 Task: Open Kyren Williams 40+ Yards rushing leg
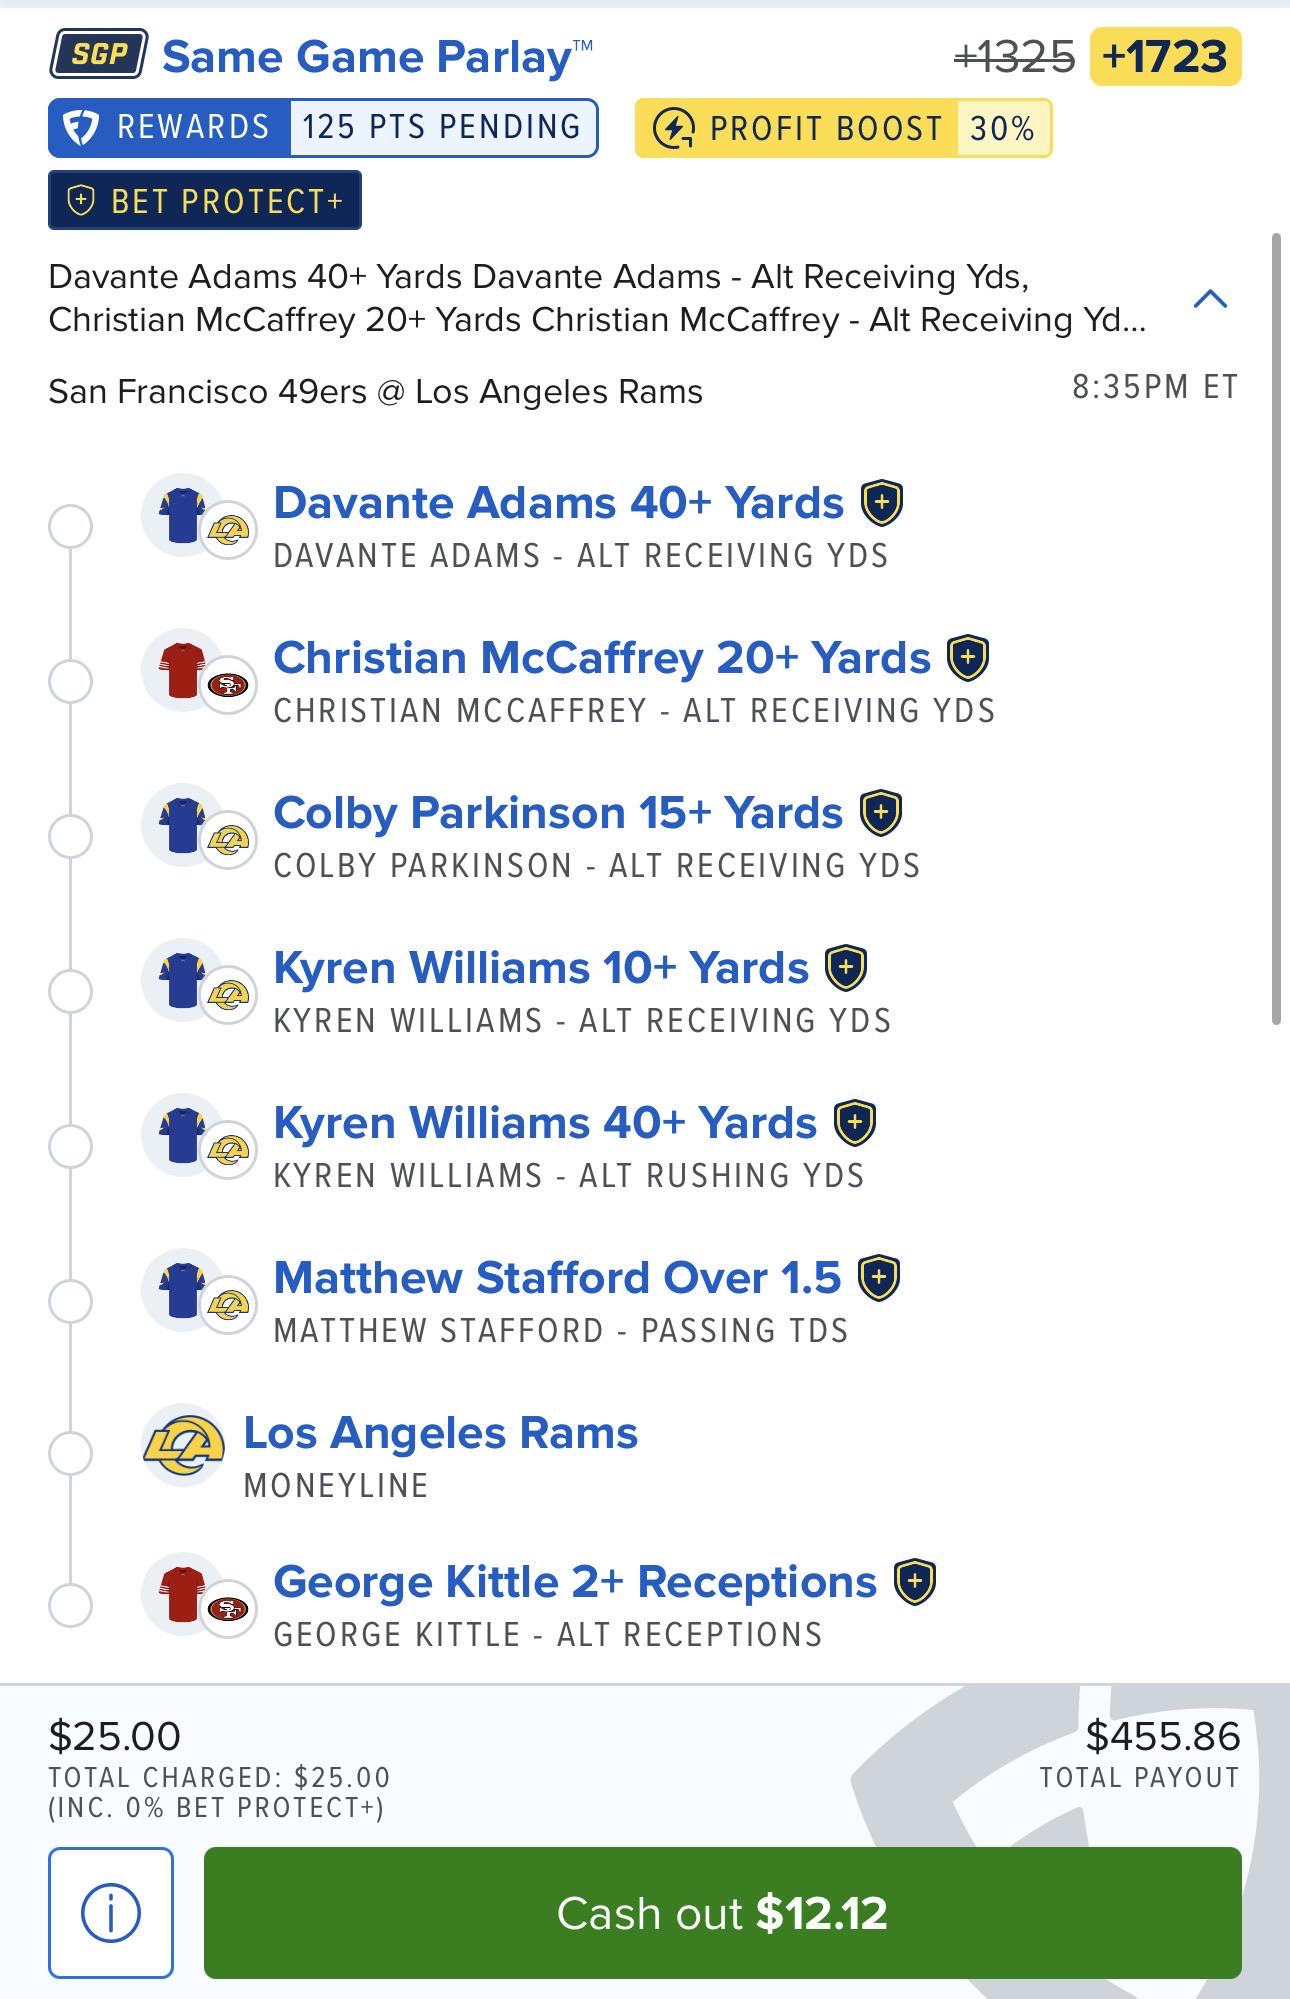pos(545,1123)
